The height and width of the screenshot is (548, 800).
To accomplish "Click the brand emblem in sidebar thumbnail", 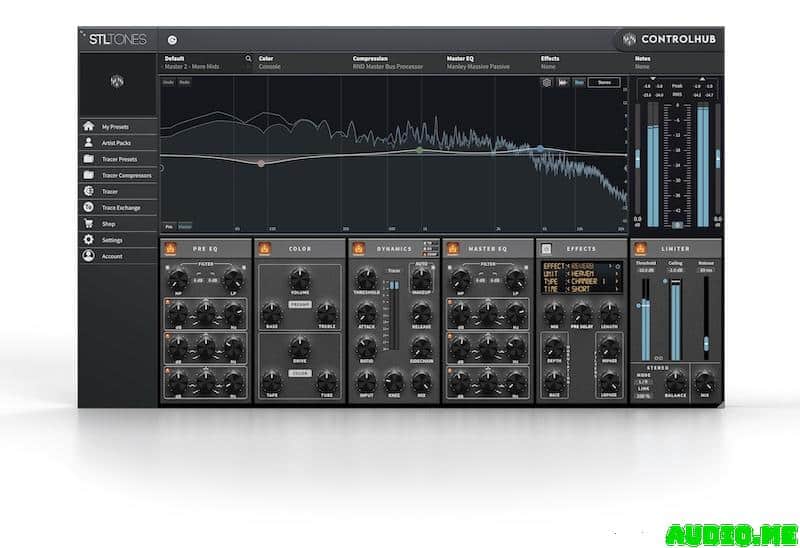I will tap(117, 81).
